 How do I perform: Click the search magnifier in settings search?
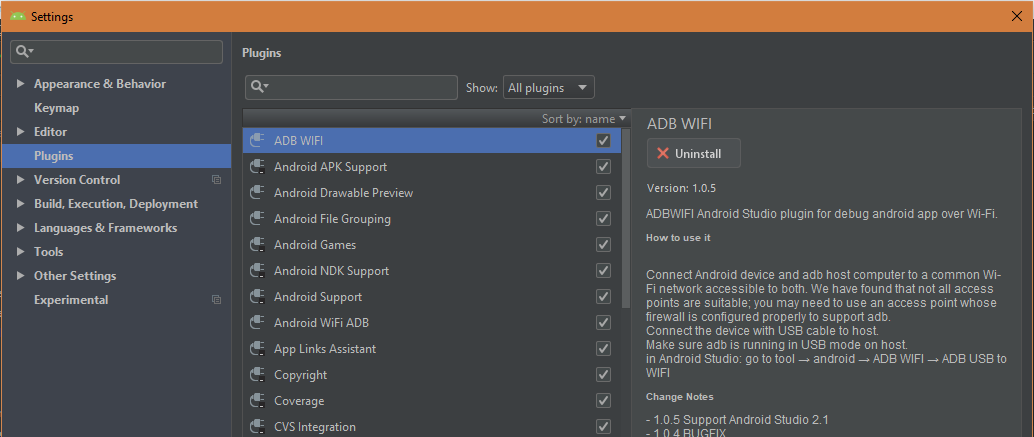[24, 51]
